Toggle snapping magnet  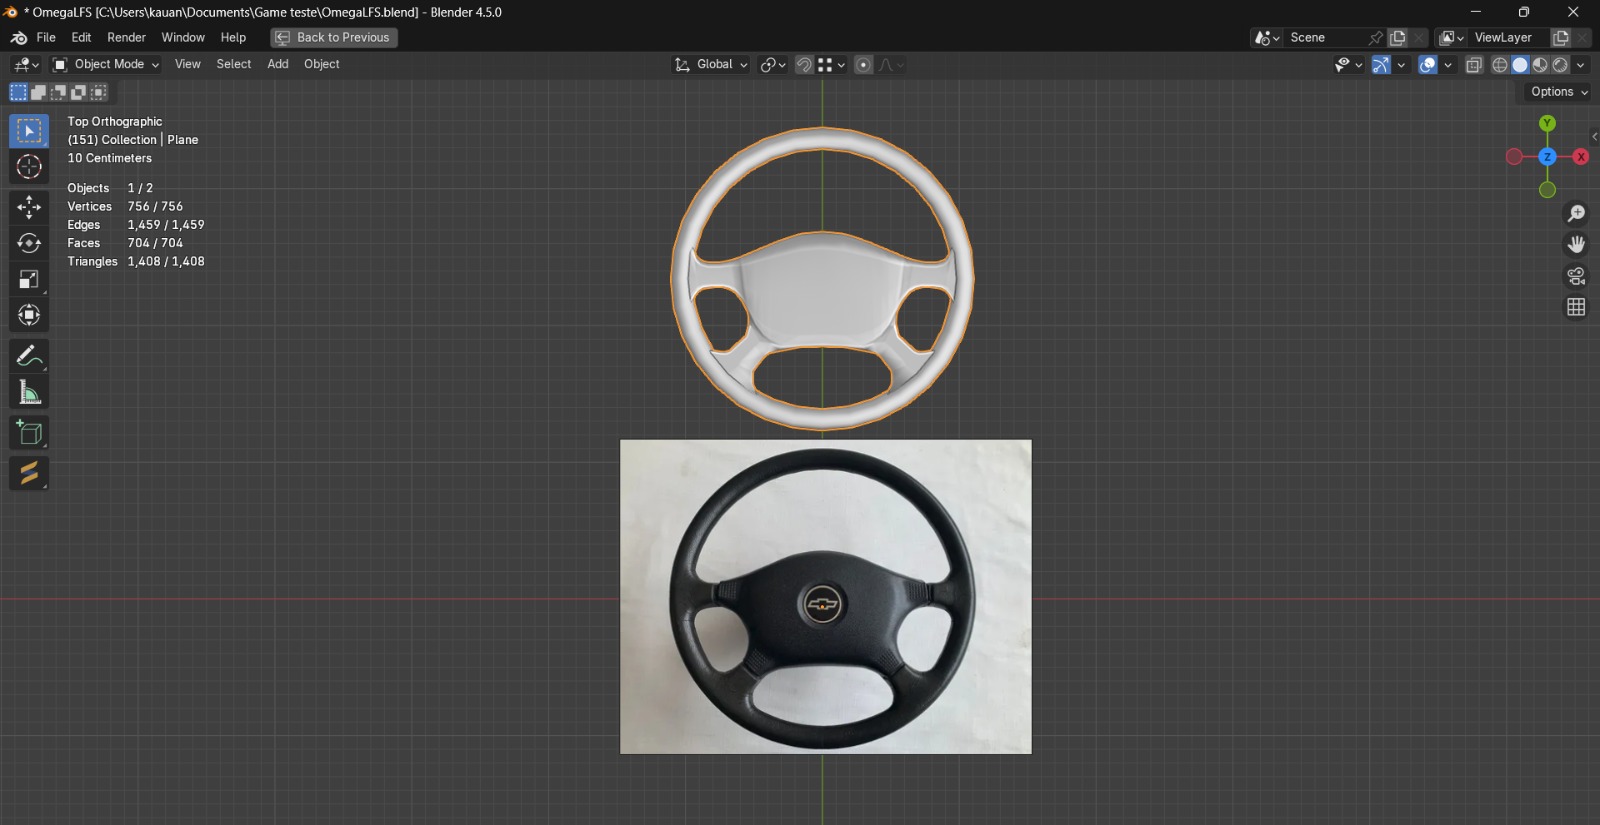tap(804, 65)
